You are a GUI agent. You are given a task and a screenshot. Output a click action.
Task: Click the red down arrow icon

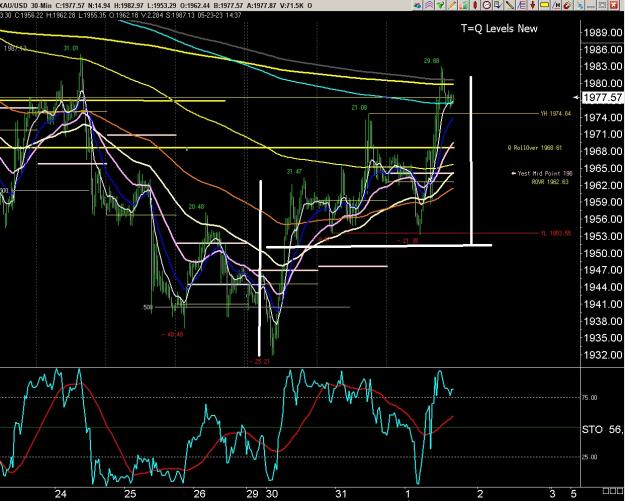(x=533, y=5)
